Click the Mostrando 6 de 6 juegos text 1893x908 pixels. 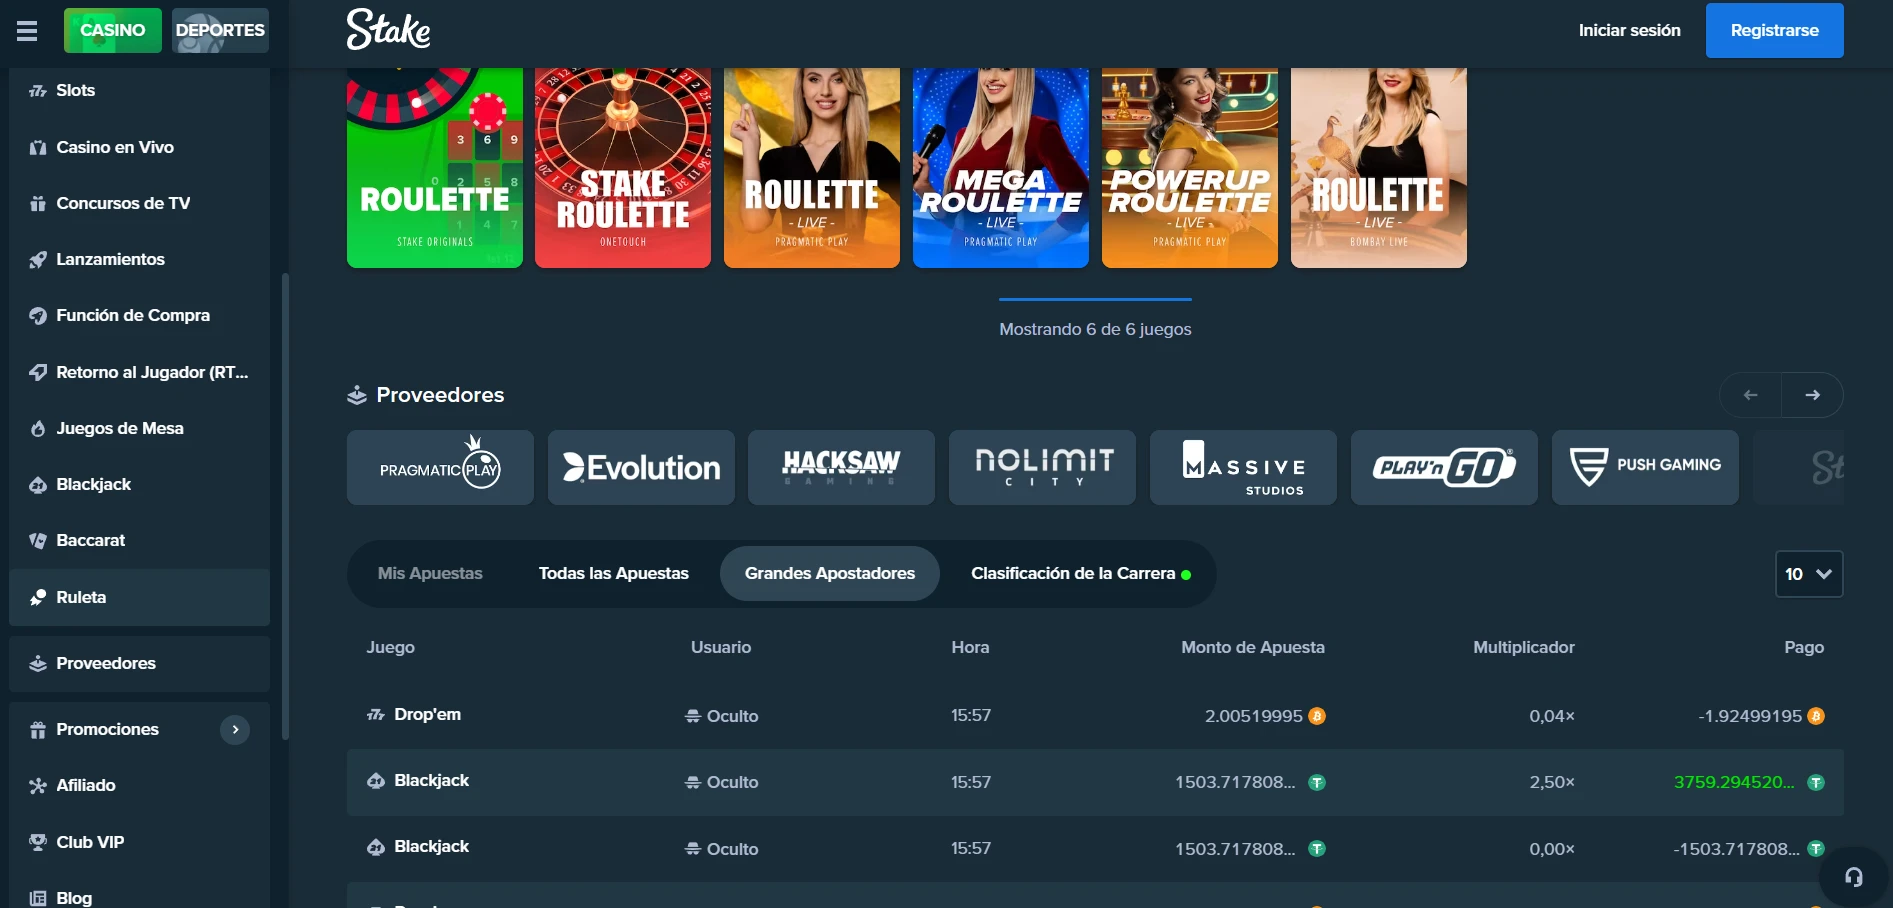click(x=1095, y=329)
